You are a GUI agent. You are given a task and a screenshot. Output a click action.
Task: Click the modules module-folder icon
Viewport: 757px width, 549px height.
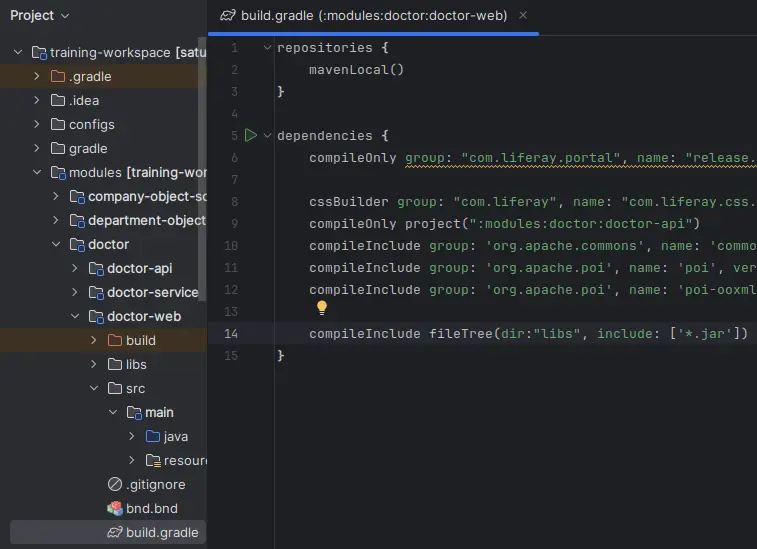(x=58, y=172)
